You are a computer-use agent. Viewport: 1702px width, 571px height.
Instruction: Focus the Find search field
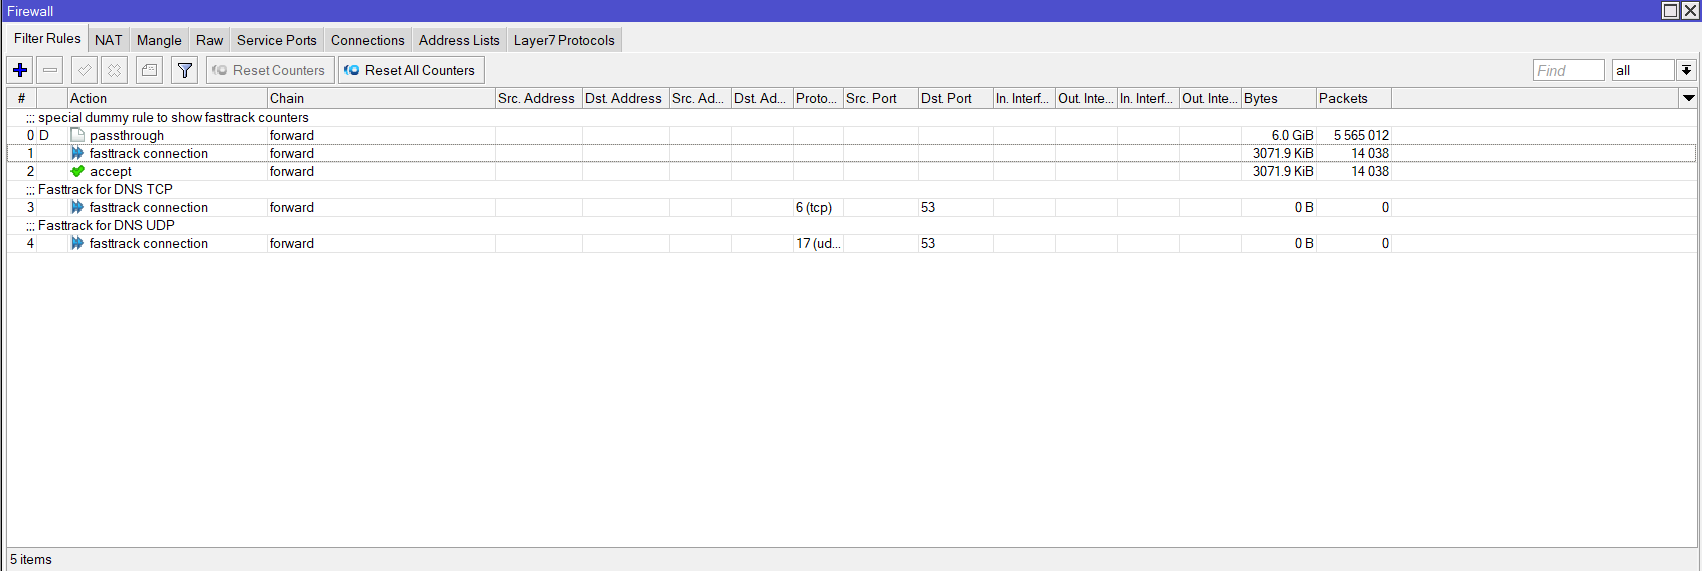coord(1567,70)
